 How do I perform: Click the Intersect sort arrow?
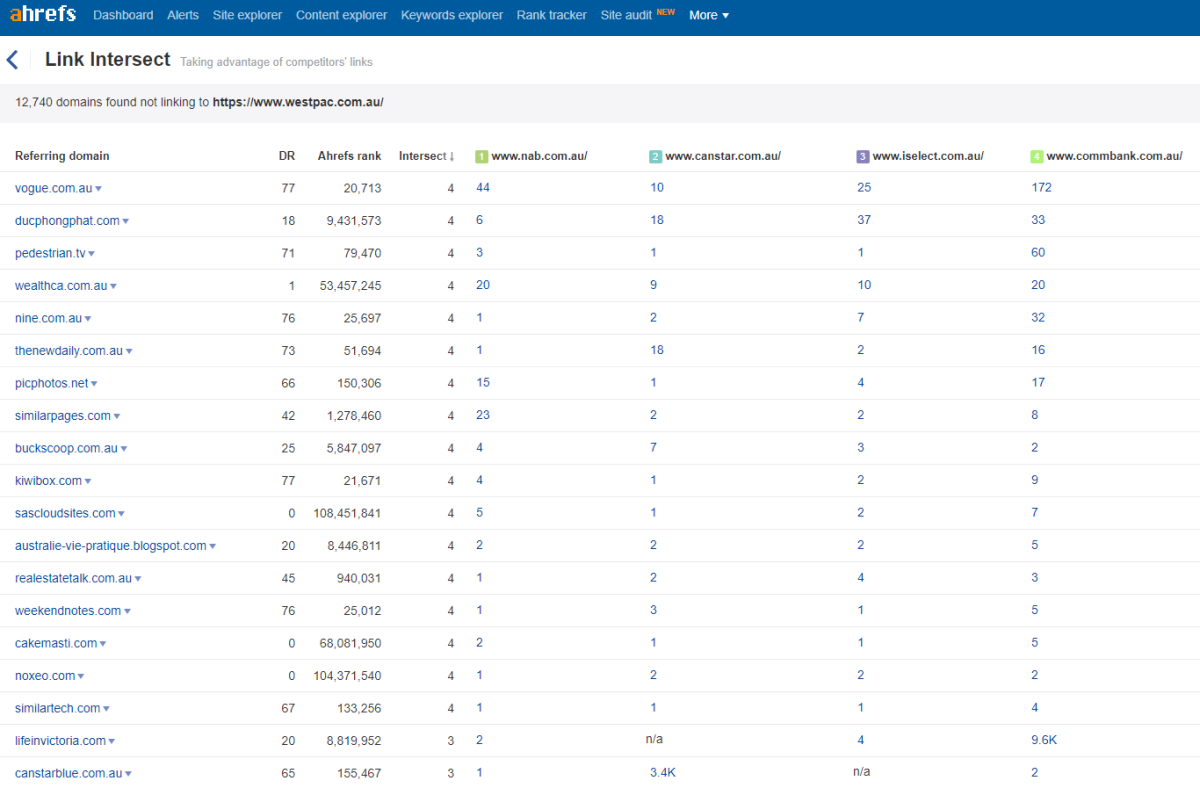(x=450, y=156)
